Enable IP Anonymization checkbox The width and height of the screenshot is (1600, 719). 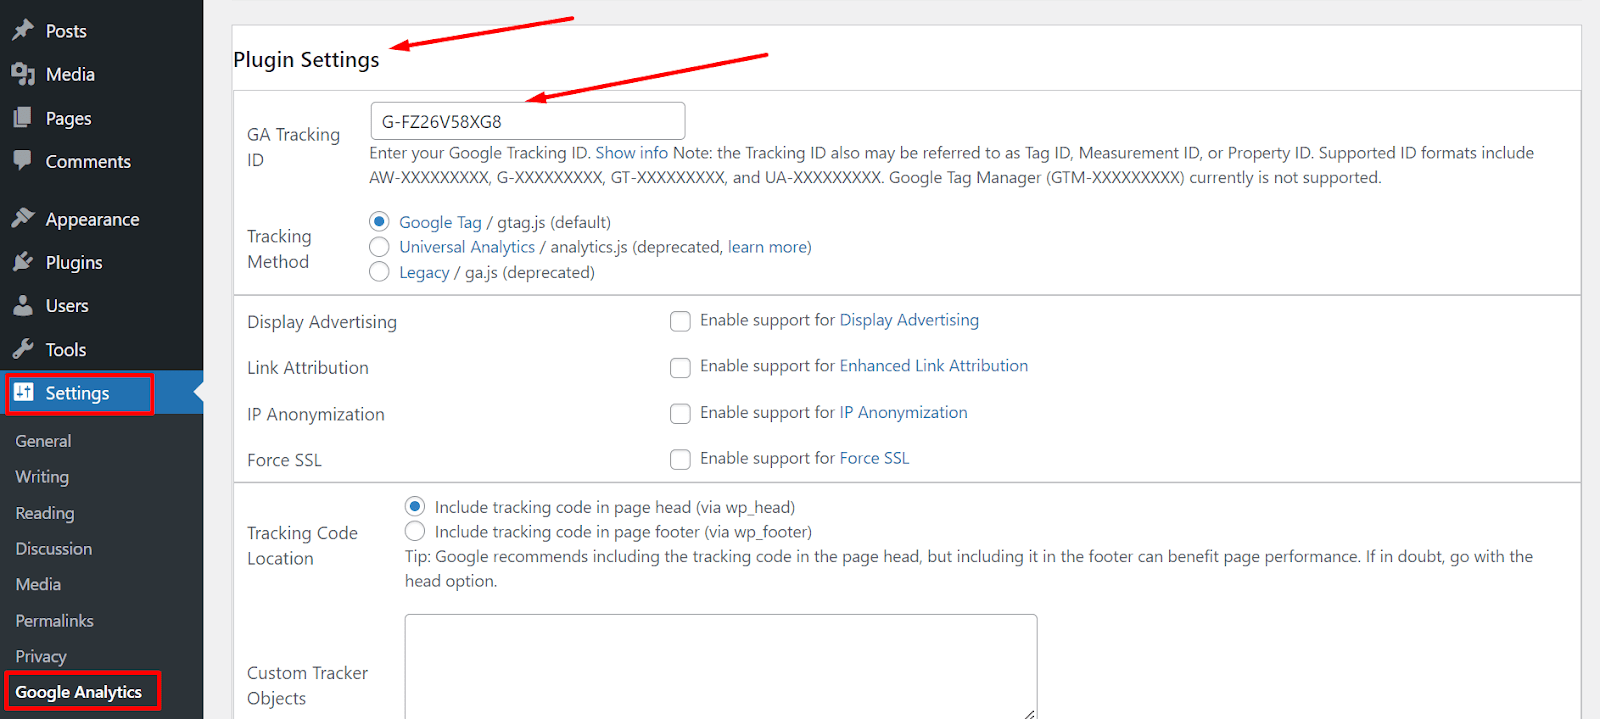680,413
